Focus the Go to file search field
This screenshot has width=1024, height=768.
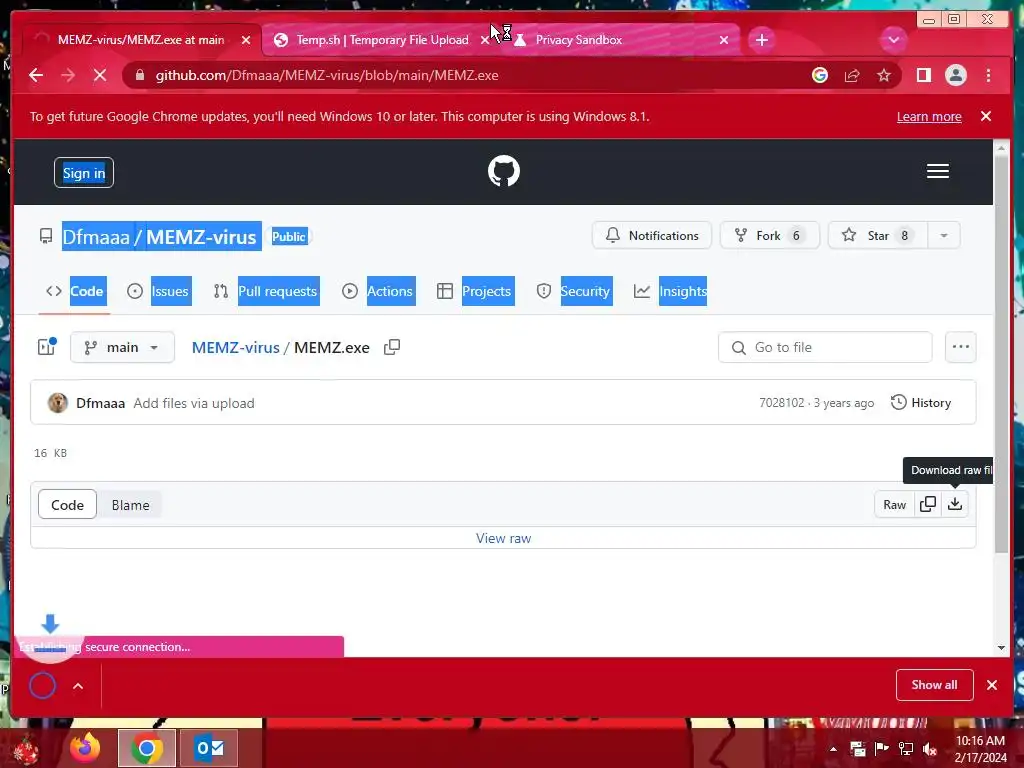coord(825,347)
